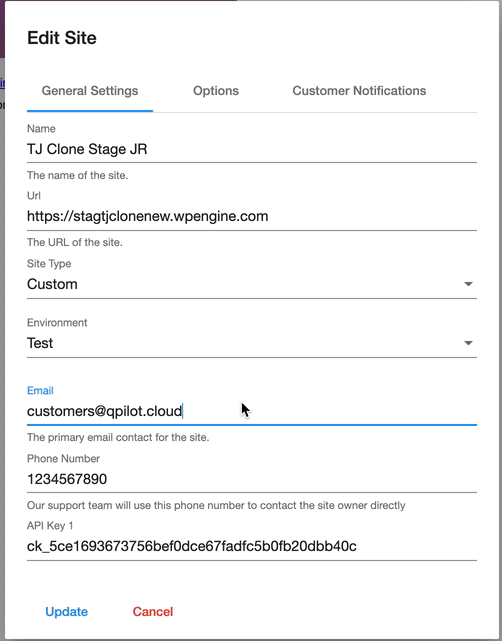Expand the Site Type dropdown arrow
This screenshot has width=502, height=641.
468,284
